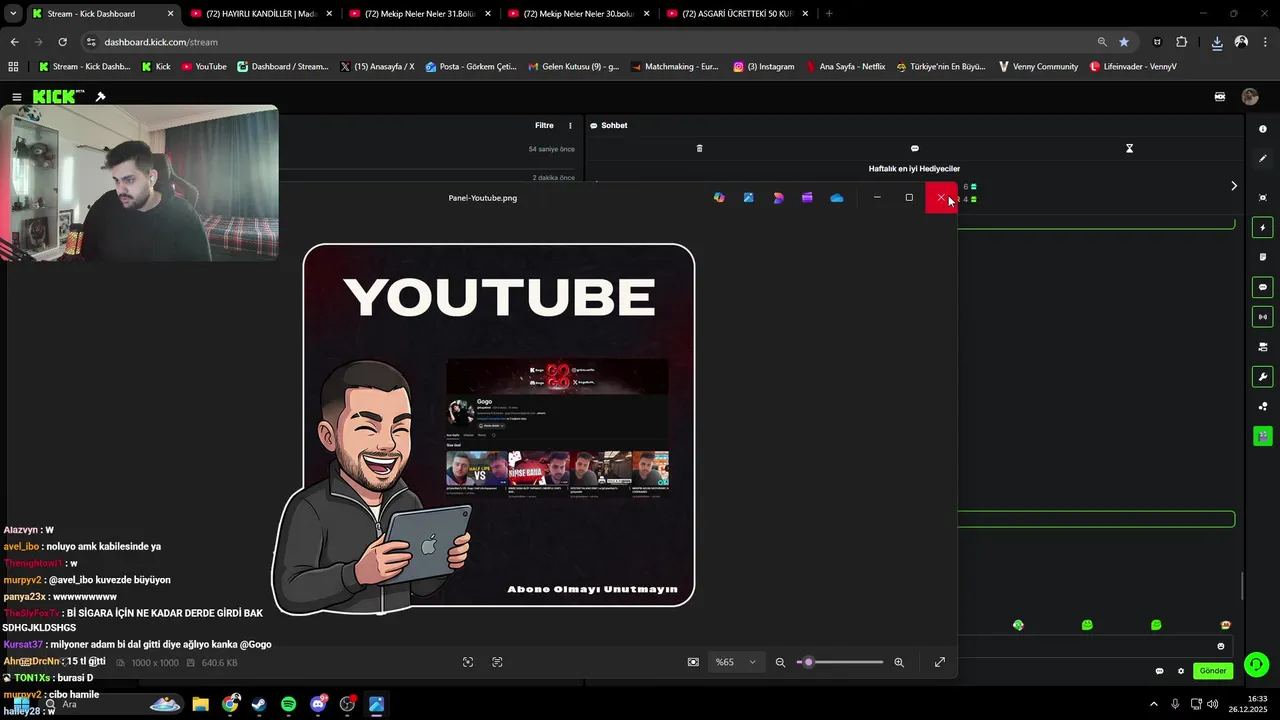Click the camera channel icon in the right sidebar
Screen dimensions: 1280x720
1263,347
